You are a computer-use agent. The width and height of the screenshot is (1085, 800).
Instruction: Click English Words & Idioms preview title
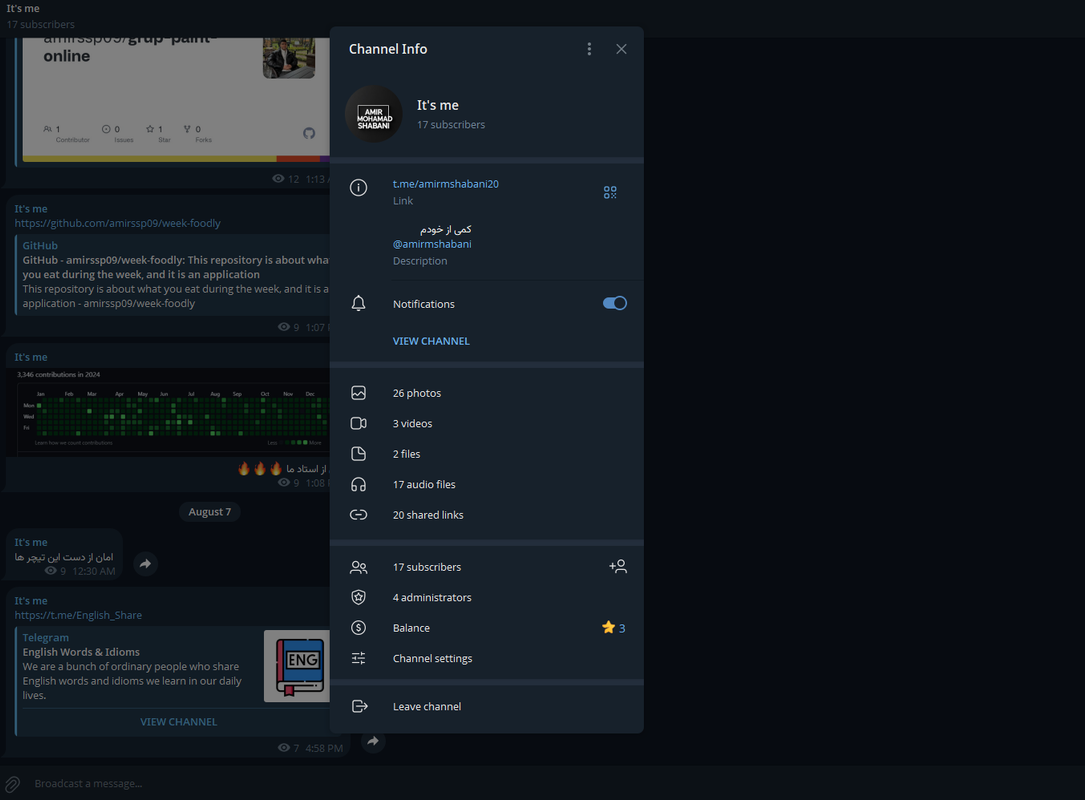[x=81, y=652]
